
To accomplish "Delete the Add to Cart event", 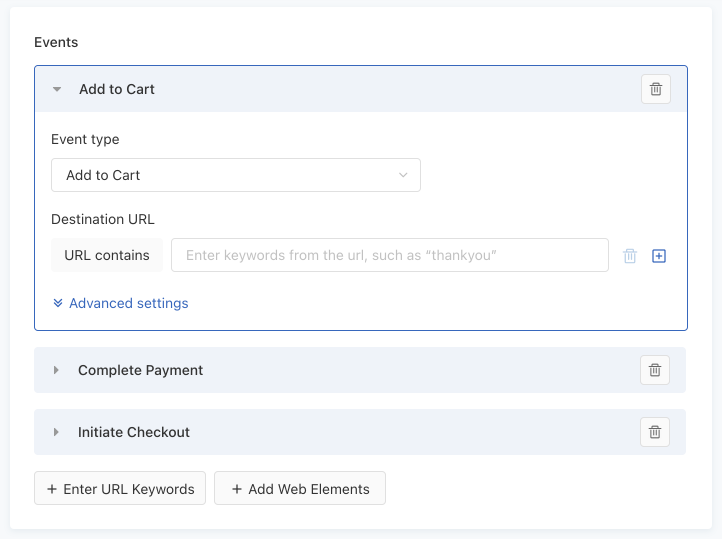I will tap(656, 89).
